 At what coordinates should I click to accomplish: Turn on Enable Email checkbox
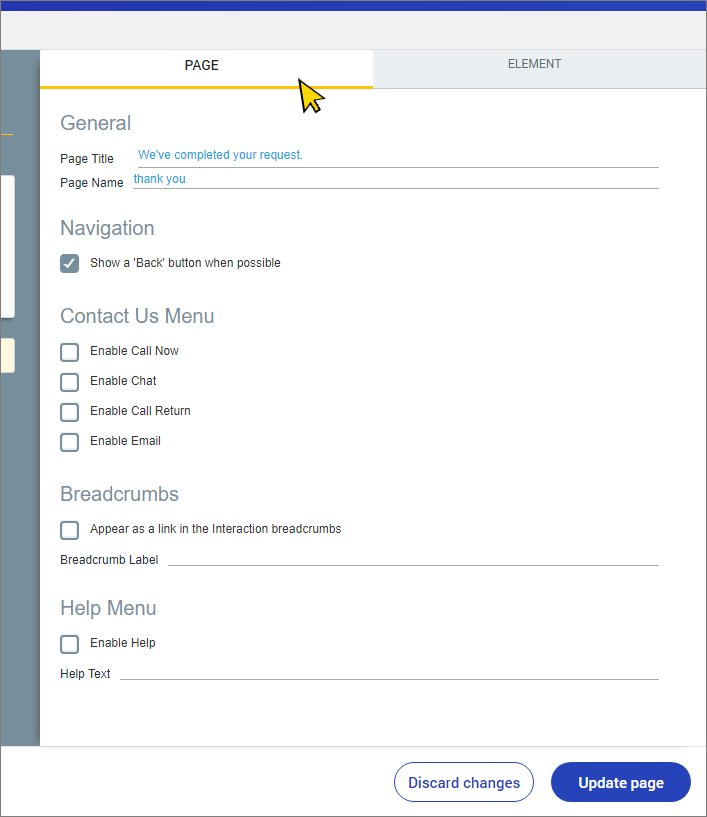(69, 442)
